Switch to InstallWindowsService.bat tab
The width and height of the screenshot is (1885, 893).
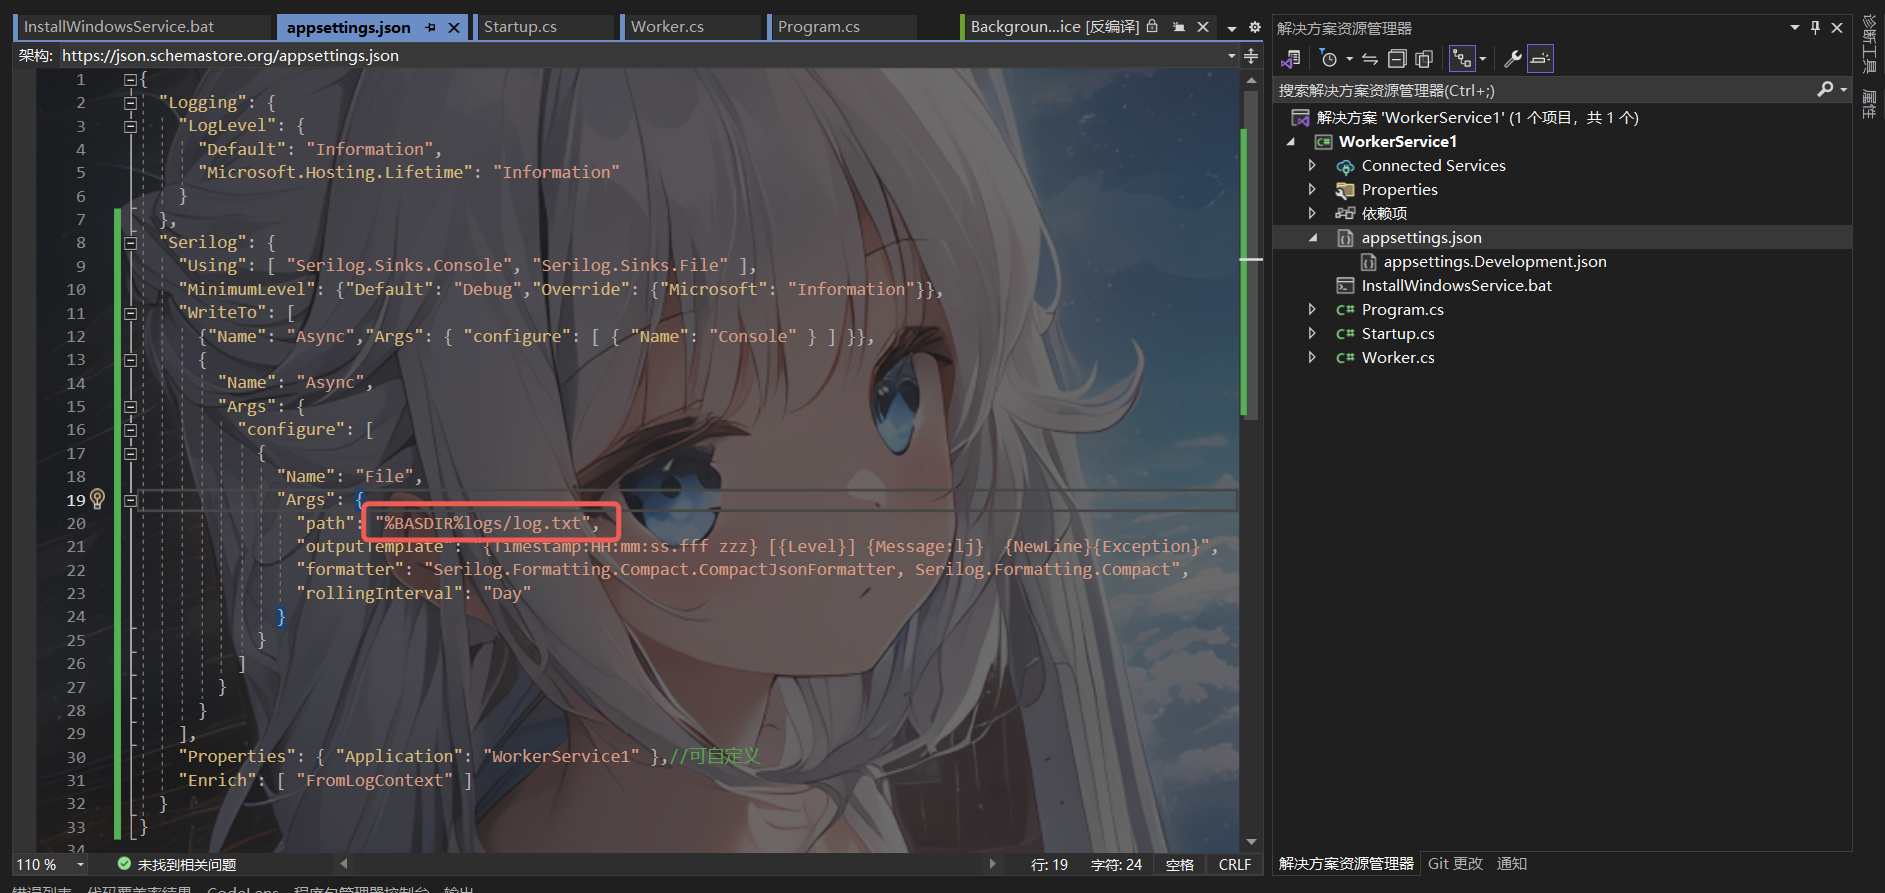[x=142, y=27]
